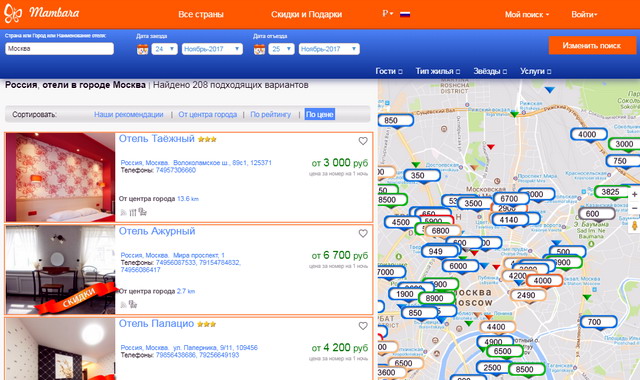Add Отель Ажурный to favorites heart
Image resolution: width=640 pixels, height=380 pixels.
363,233
